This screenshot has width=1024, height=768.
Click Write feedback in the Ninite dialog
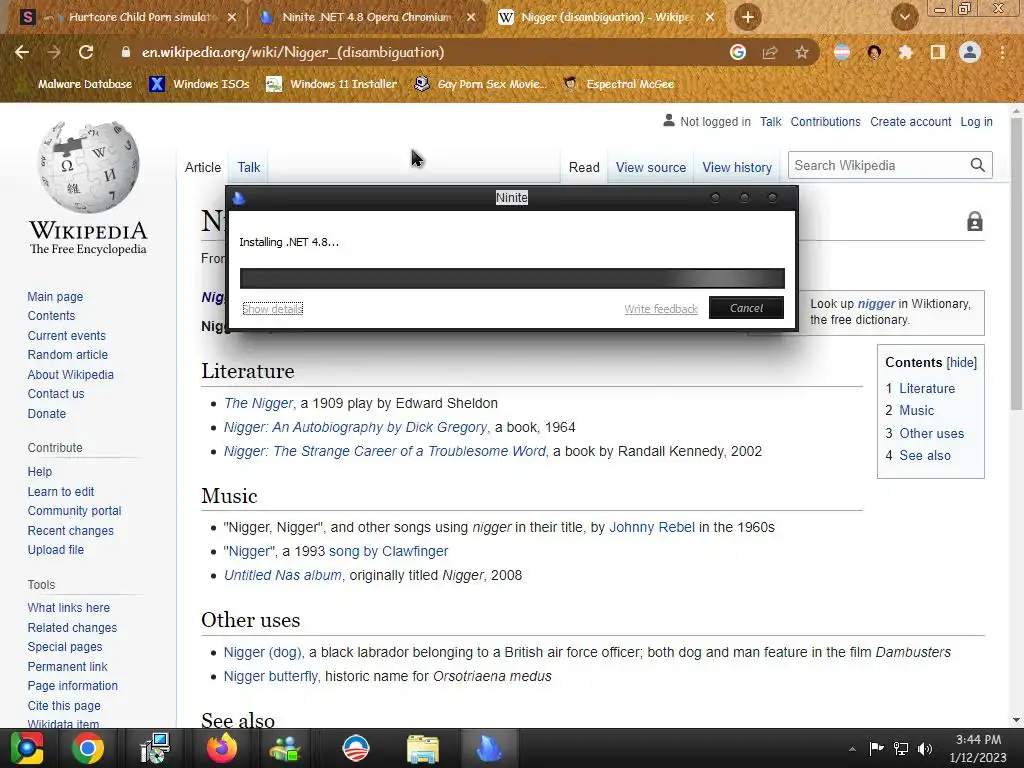tap(661, 309)
